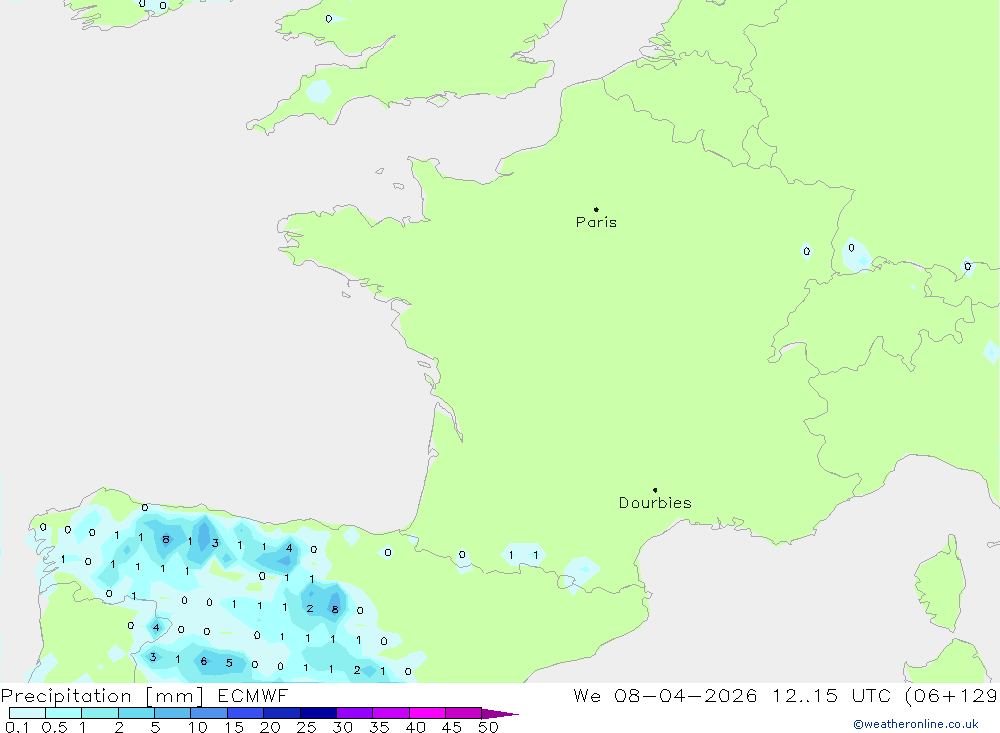1000x733 pixels.
Task: Pick the 30–35 mm violet legend swatch
Action: tap(355, 713)
